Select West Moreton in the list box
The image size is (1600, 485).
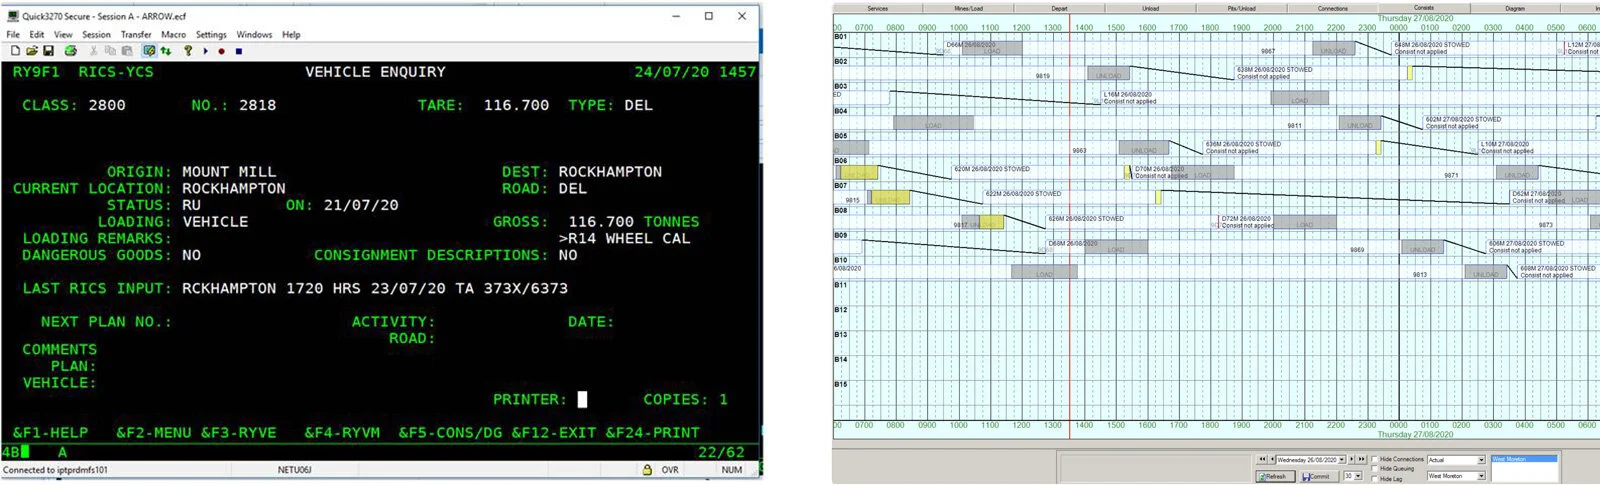[x=1524, y=459]
